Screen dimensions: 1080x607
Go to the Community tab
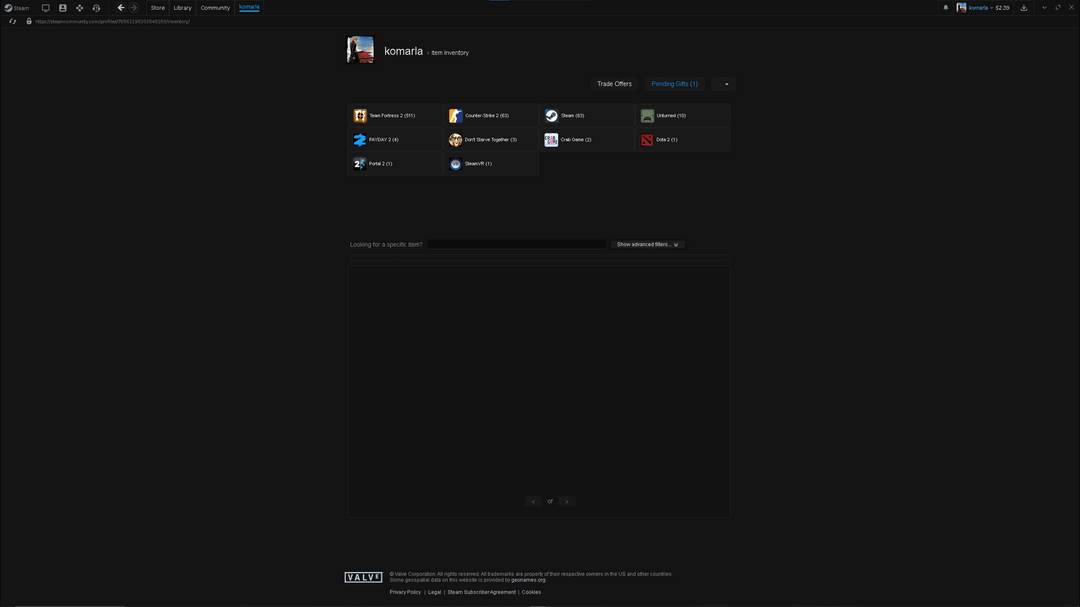[x=215, y=8]
